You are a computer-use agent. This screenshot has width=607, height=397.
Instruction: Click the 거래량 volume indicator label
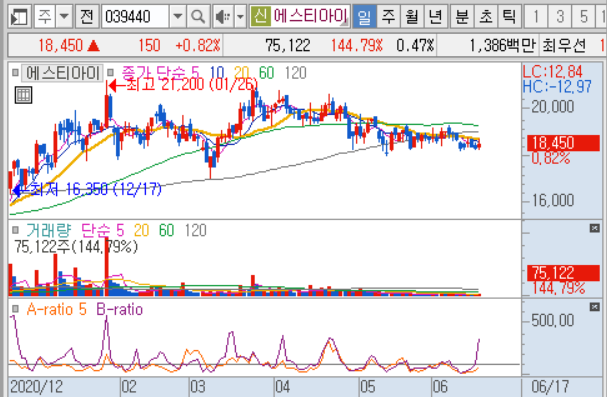click(49, 230)
